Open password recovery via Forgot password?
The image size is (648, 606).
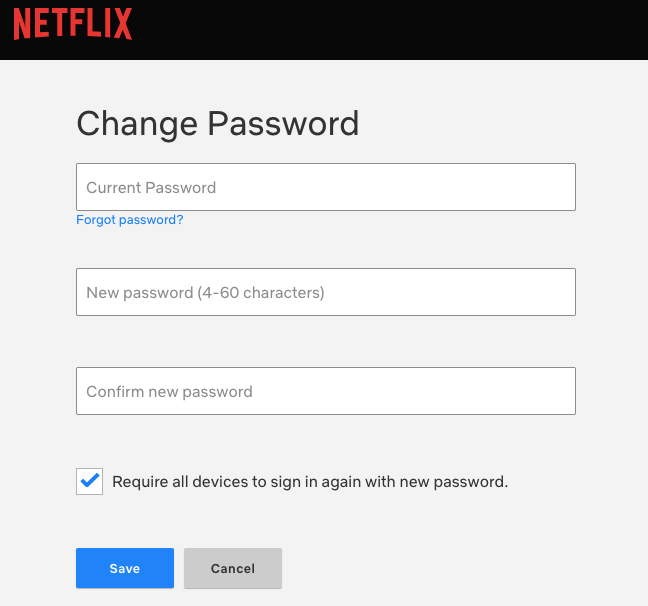[x=129, y=220]
